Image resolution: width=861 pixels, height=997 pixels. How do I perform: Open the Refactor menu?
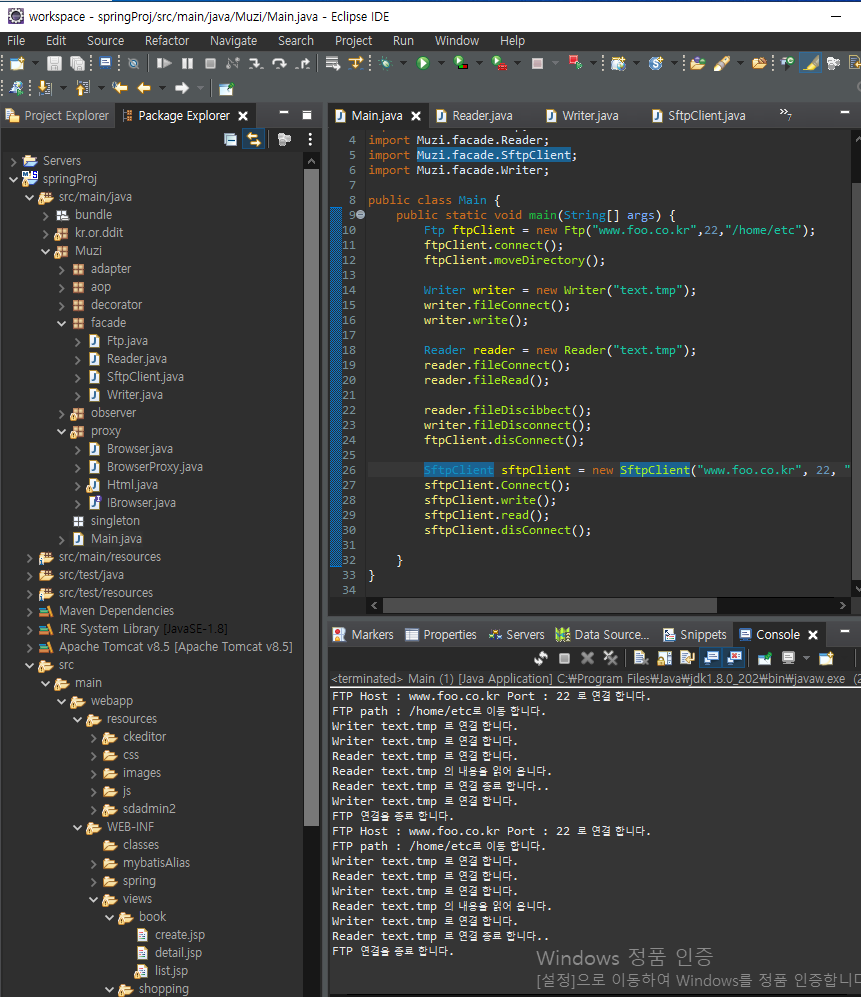166,41
